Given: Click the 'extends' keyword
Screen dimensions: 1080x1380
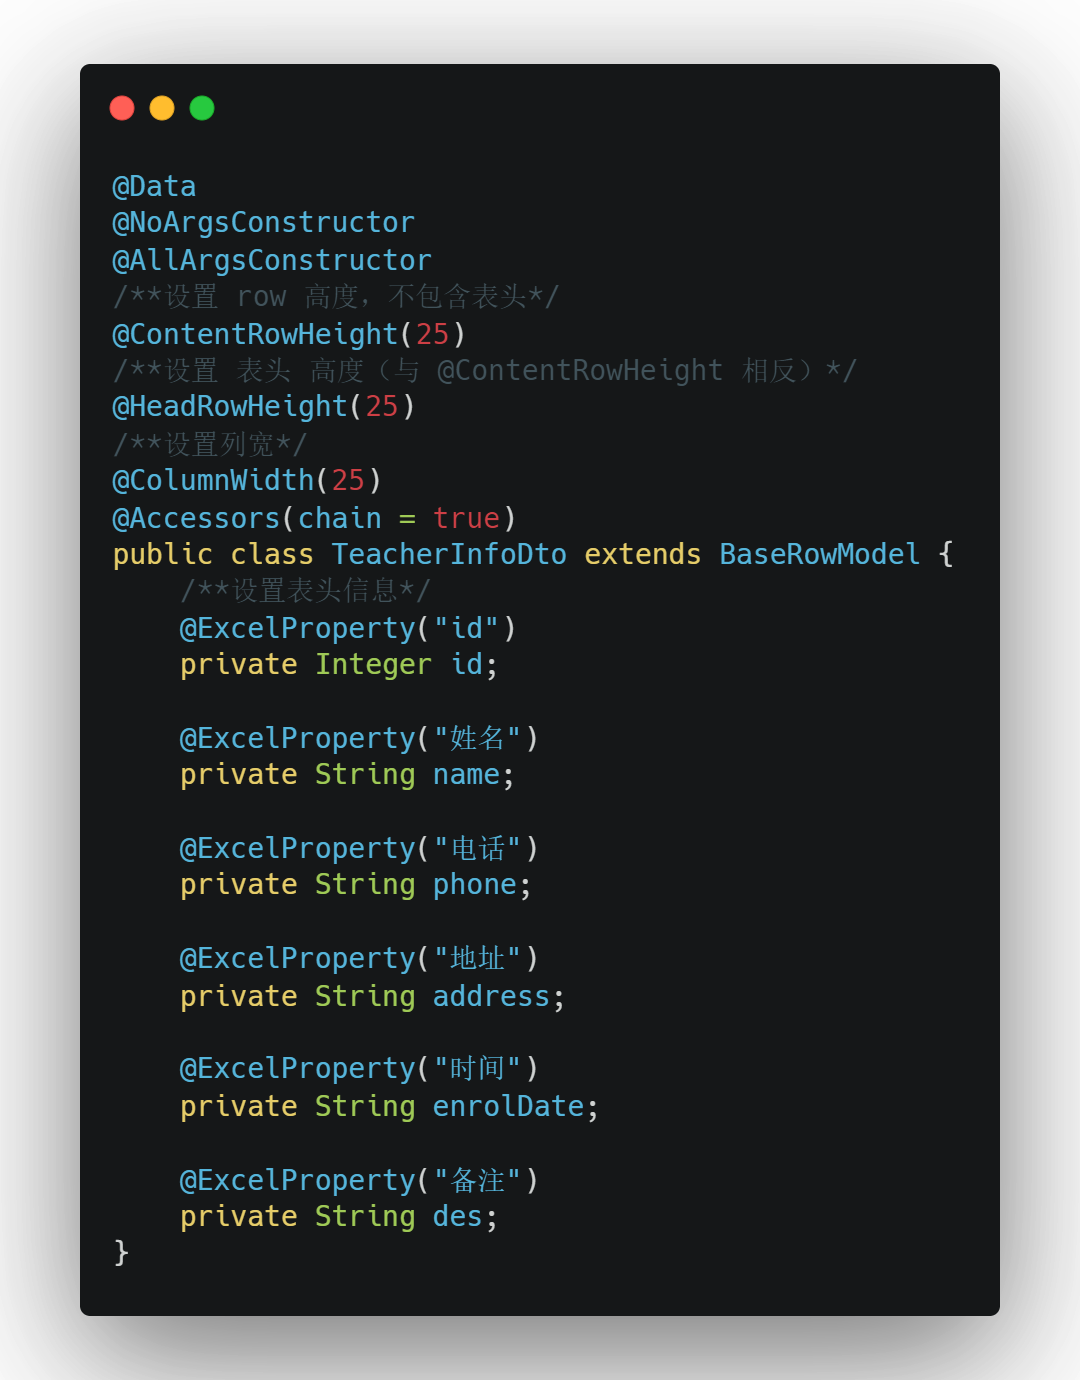Looking at the screenshot, I should (642, 554).
